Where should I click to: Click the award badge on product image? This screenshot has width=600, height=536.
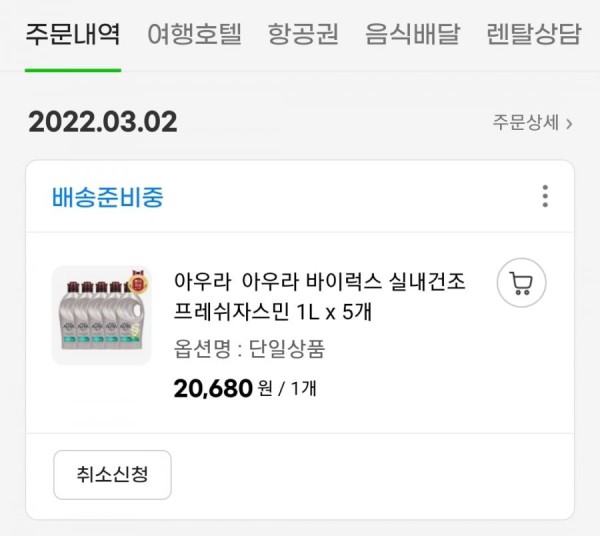pyautogui.click(x=138, y=282)
